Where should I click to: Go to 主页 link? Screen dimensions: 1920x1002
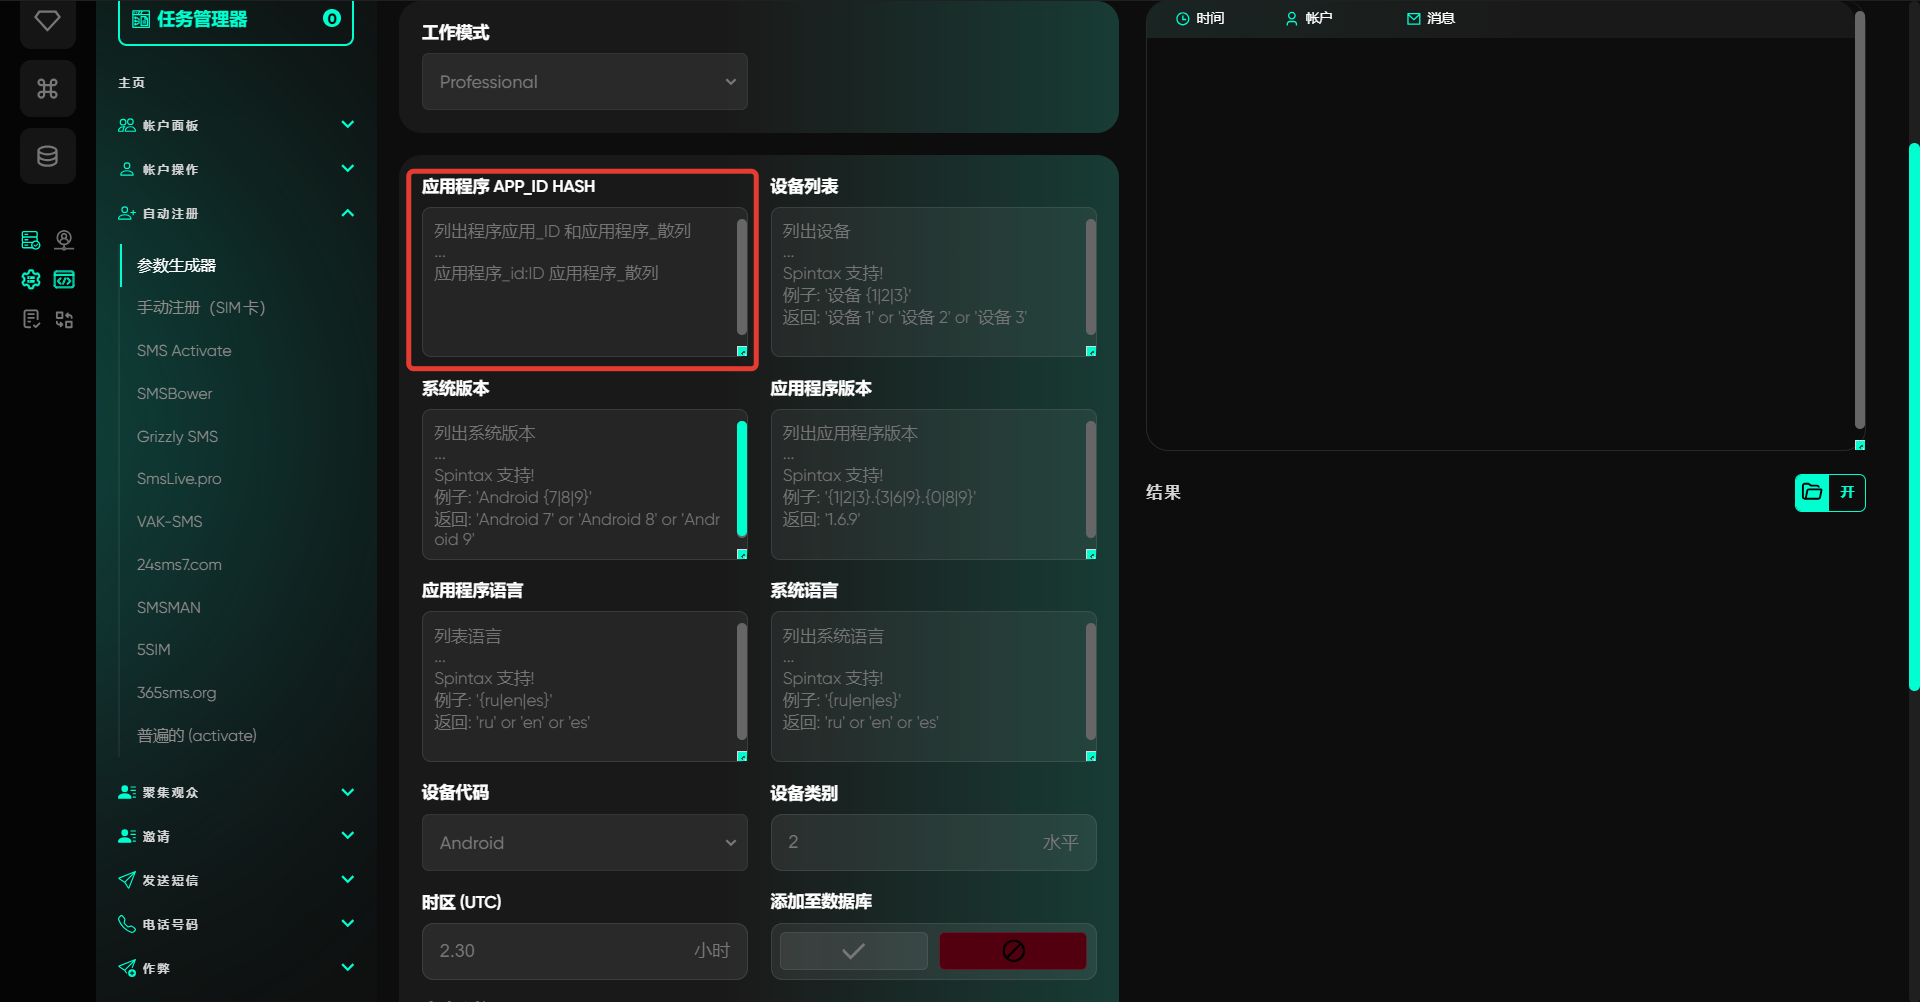(132, 83)
